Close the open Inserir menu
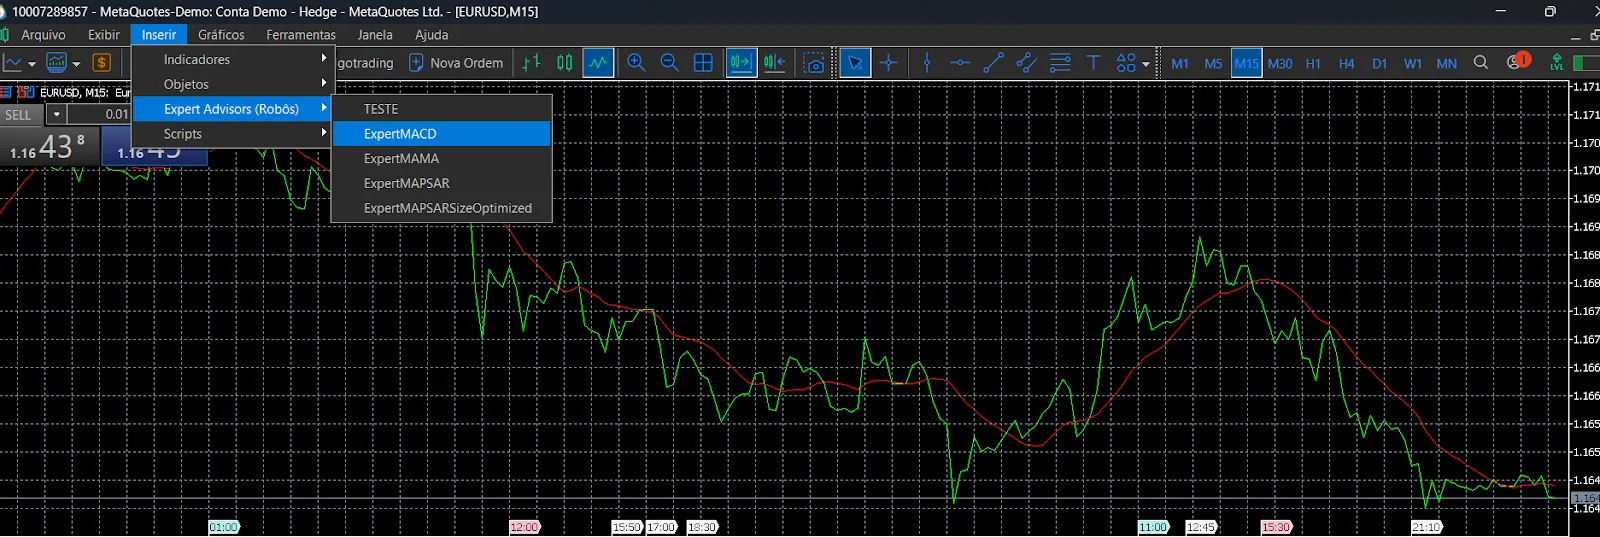The image size is (1600, 537). (159, 35)
